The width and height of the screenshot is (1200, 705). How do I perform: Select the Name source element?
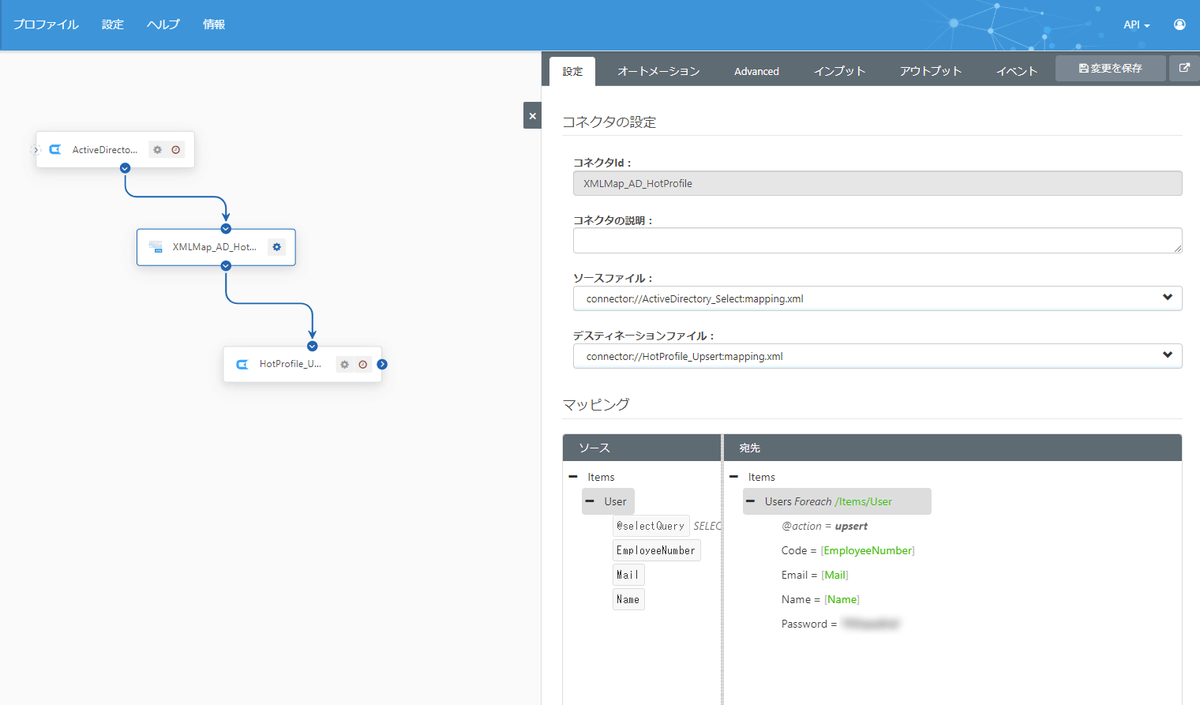(x=629, y=599)
